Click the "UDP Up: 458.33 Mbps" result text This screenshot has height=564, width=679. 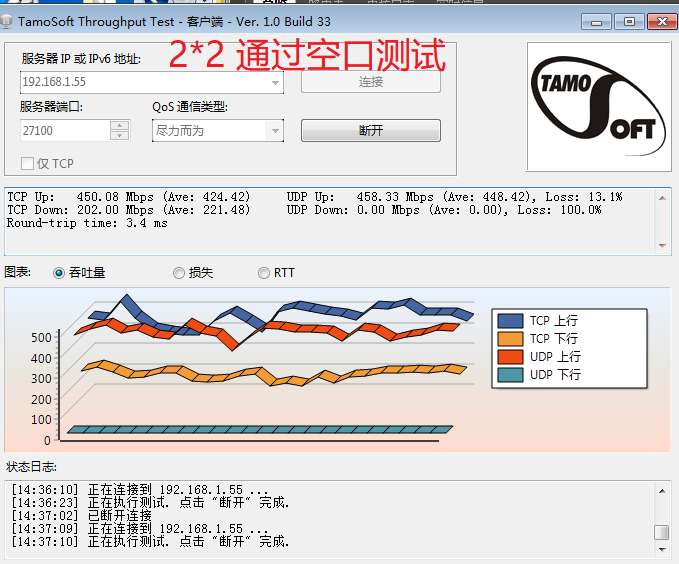[x=360, y=197]
